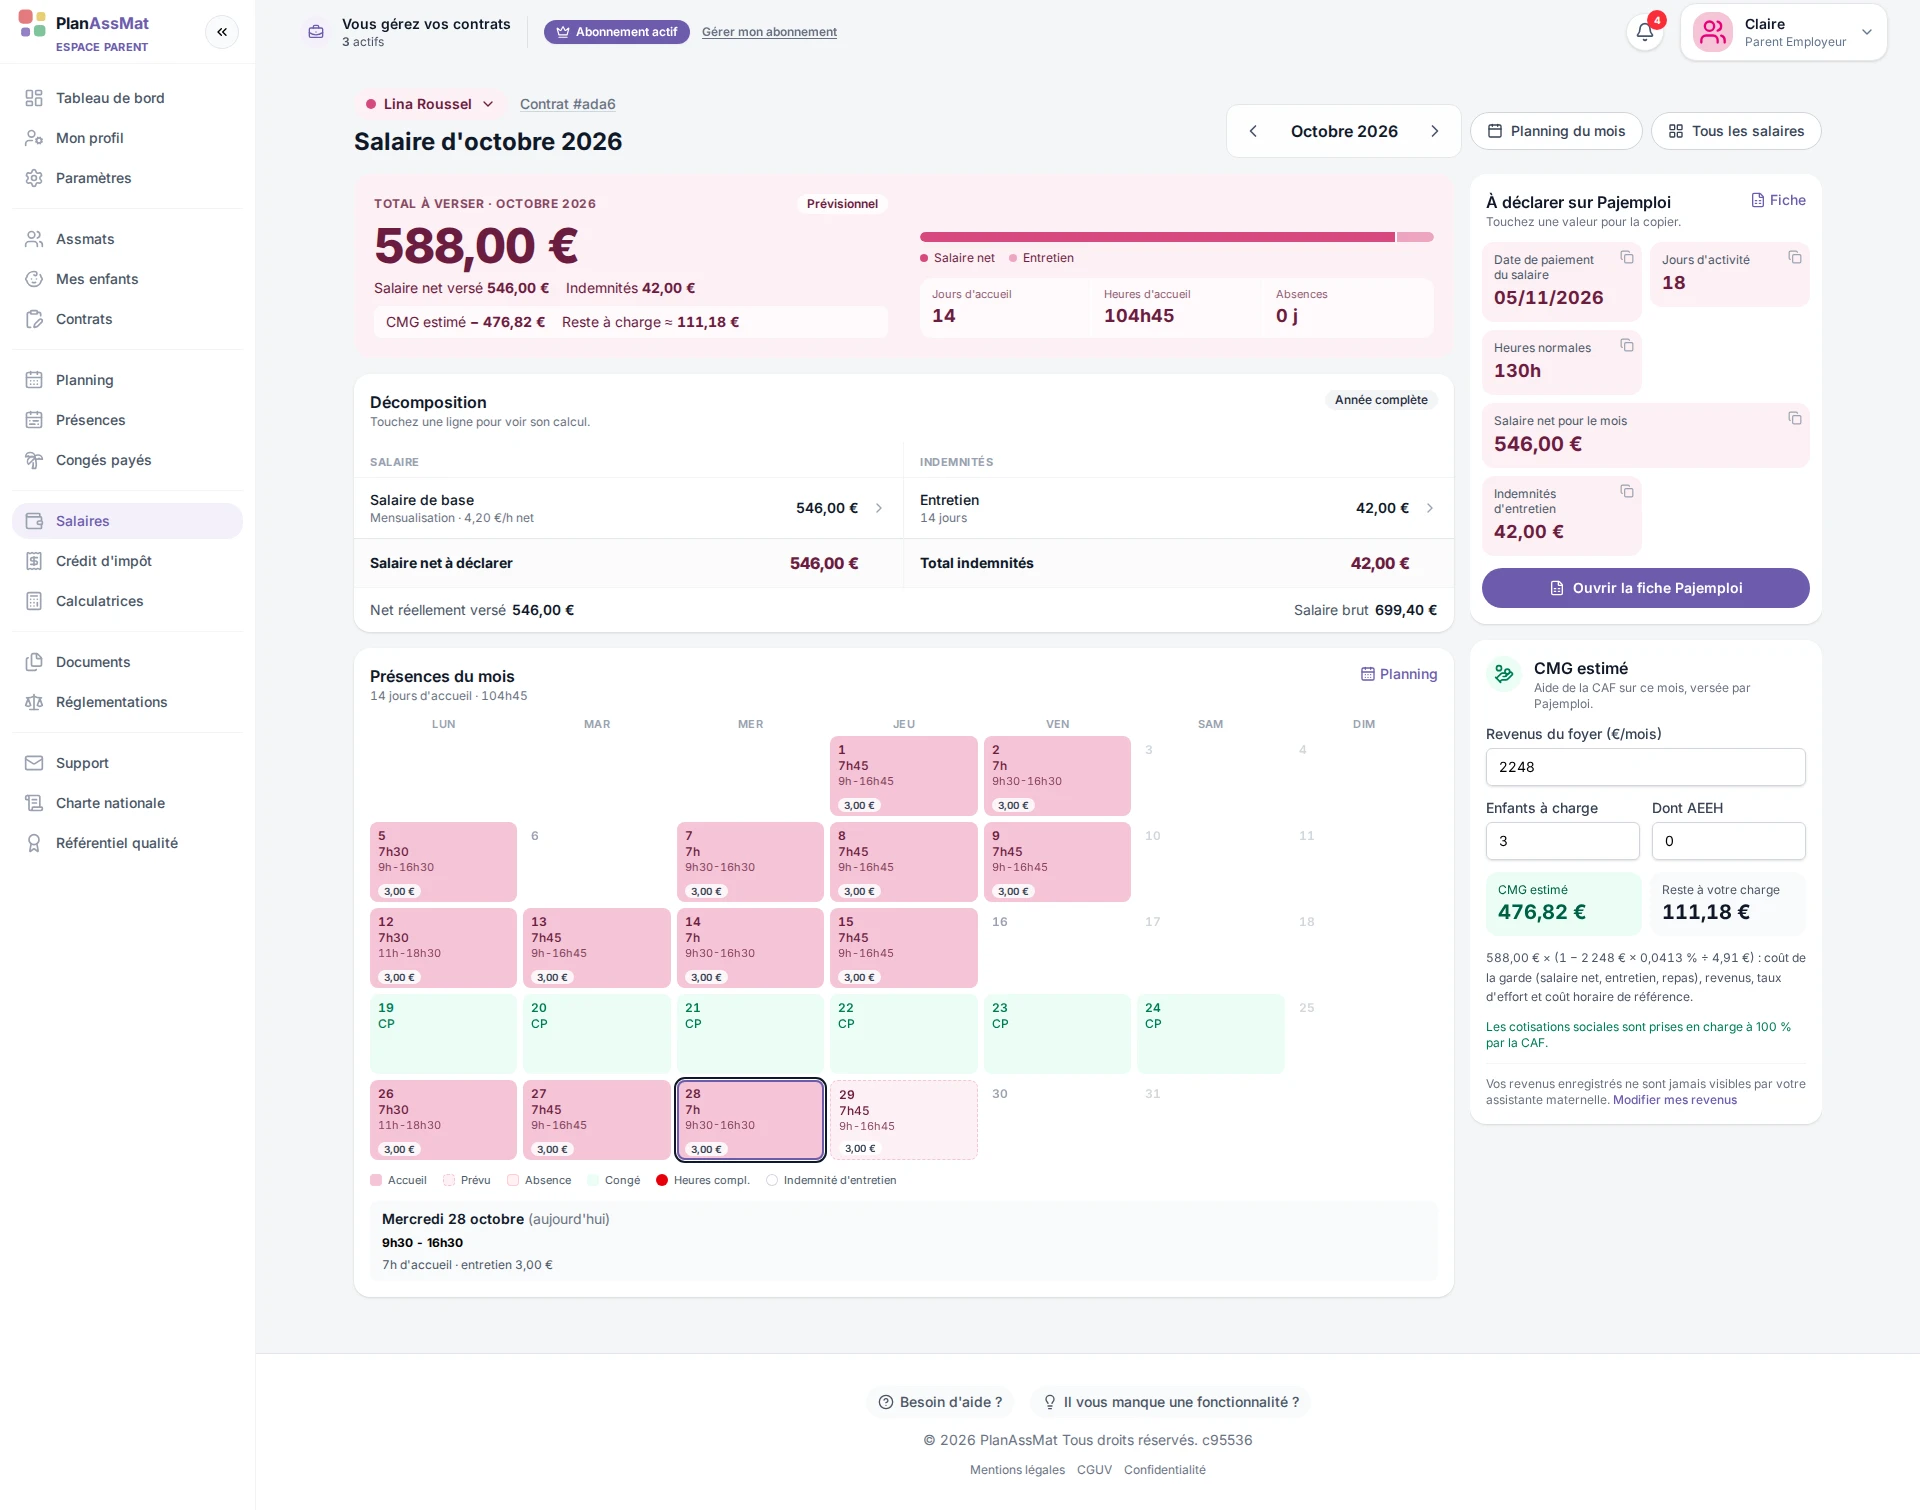Copy the Salaire net pour le mois value

[1795, 419]
